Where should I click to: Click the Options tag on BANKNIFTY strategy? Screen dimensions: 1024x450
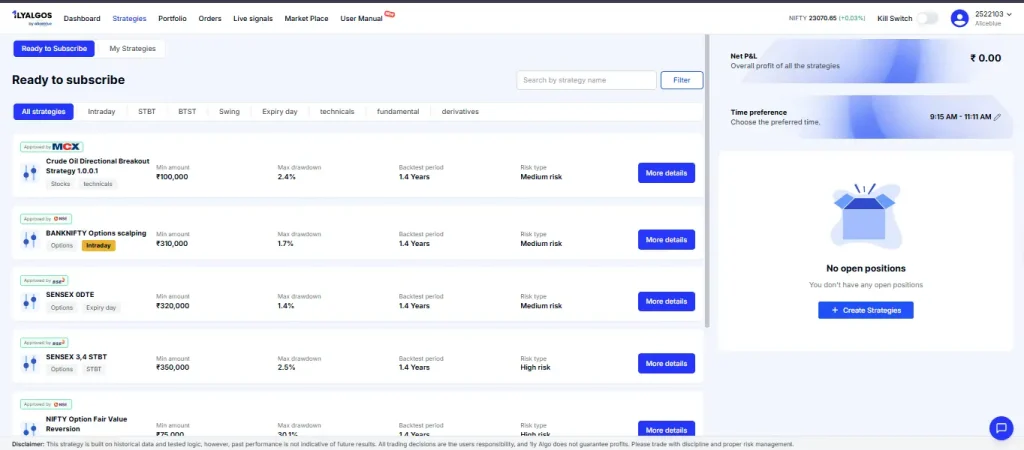click(62, 246)
